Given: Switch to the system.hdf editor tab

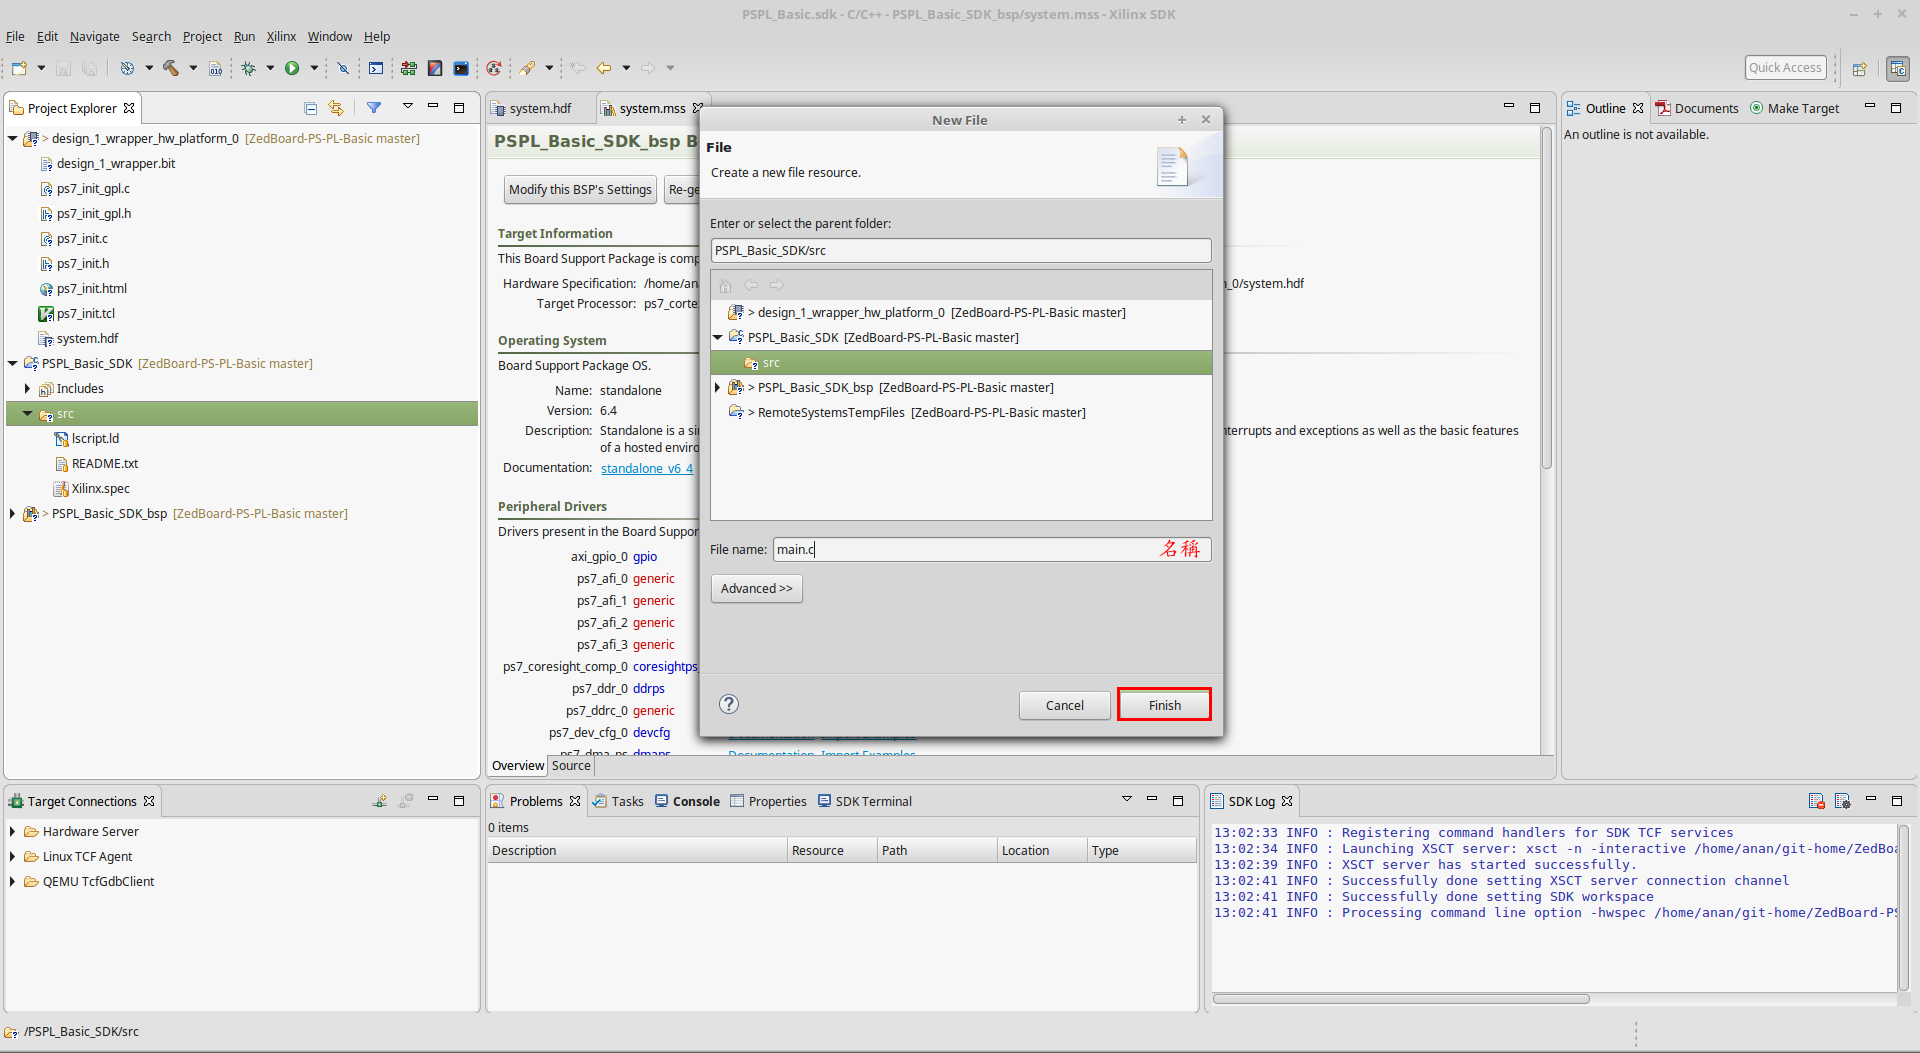Looking at the screenshot, I should pyautogui.click(x=539, y=109).
